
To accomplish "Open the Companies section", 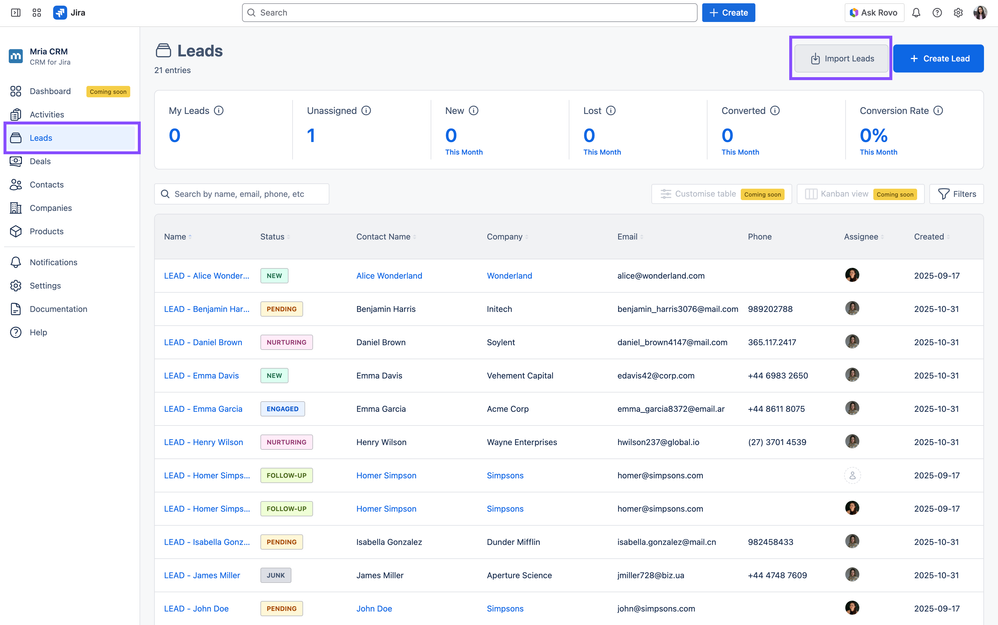I will [x=48, y=208].
